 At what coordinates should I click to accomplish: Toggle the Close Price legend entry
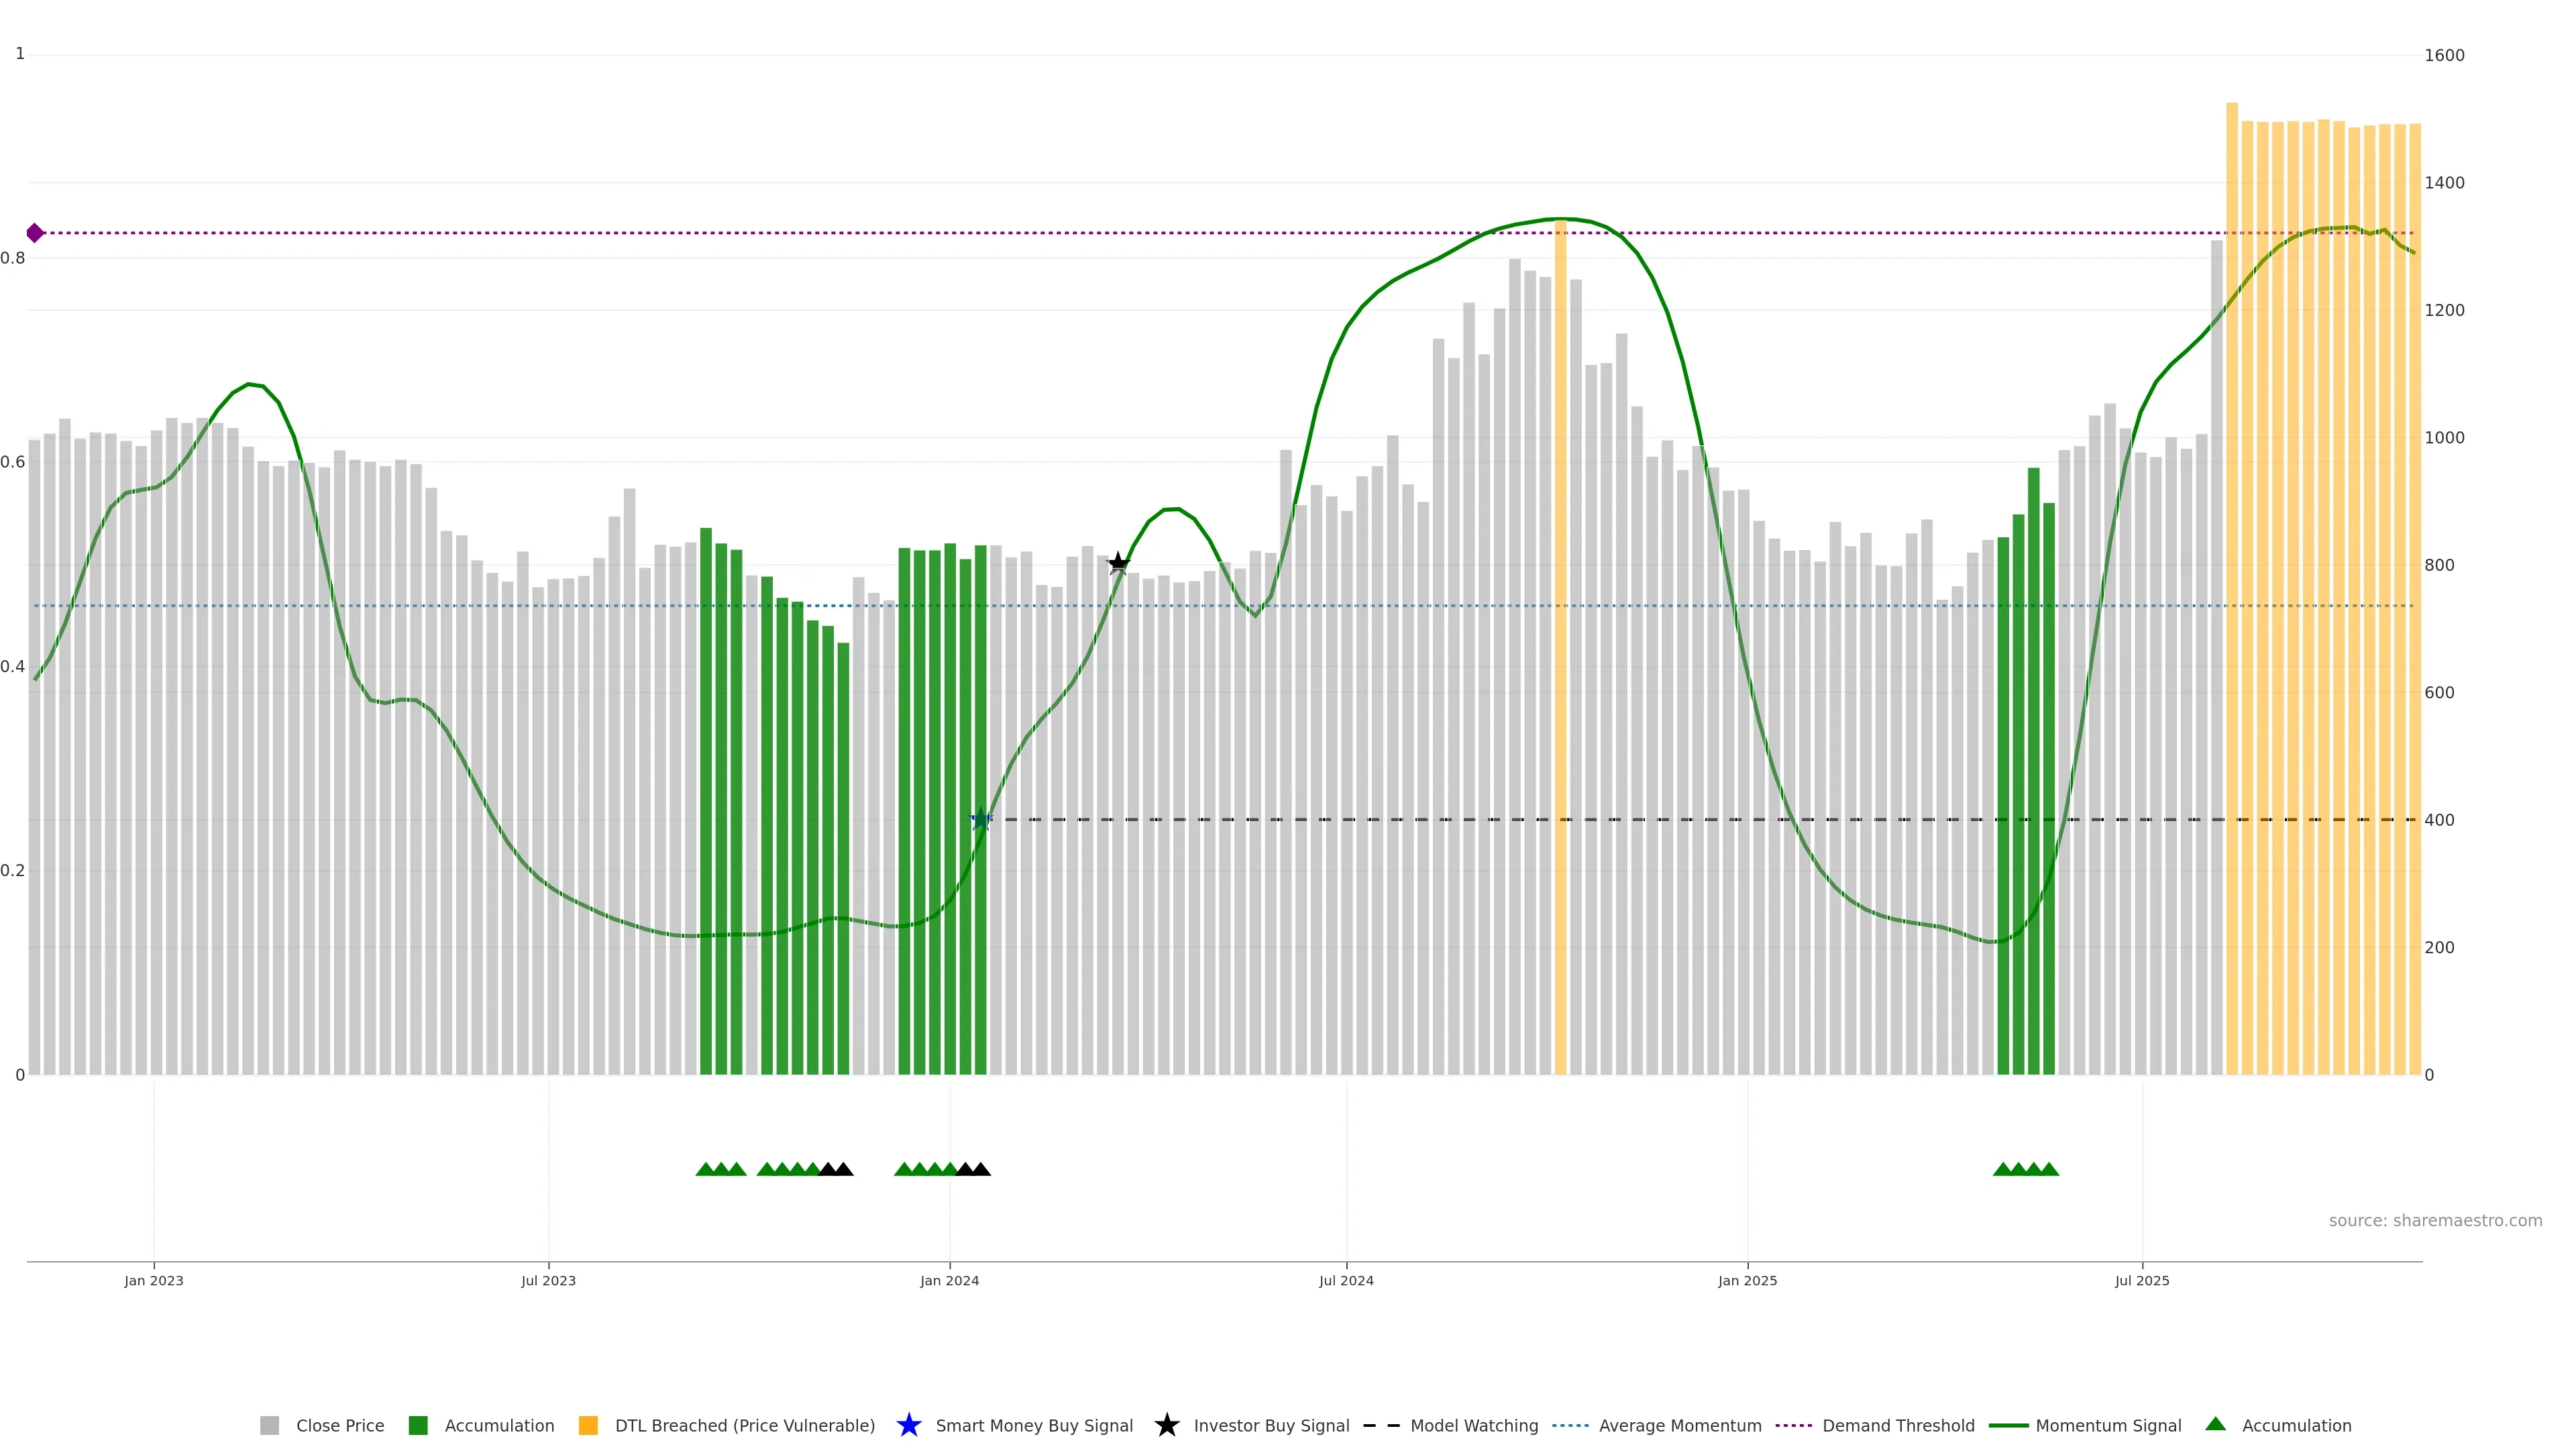(339, 1425)
